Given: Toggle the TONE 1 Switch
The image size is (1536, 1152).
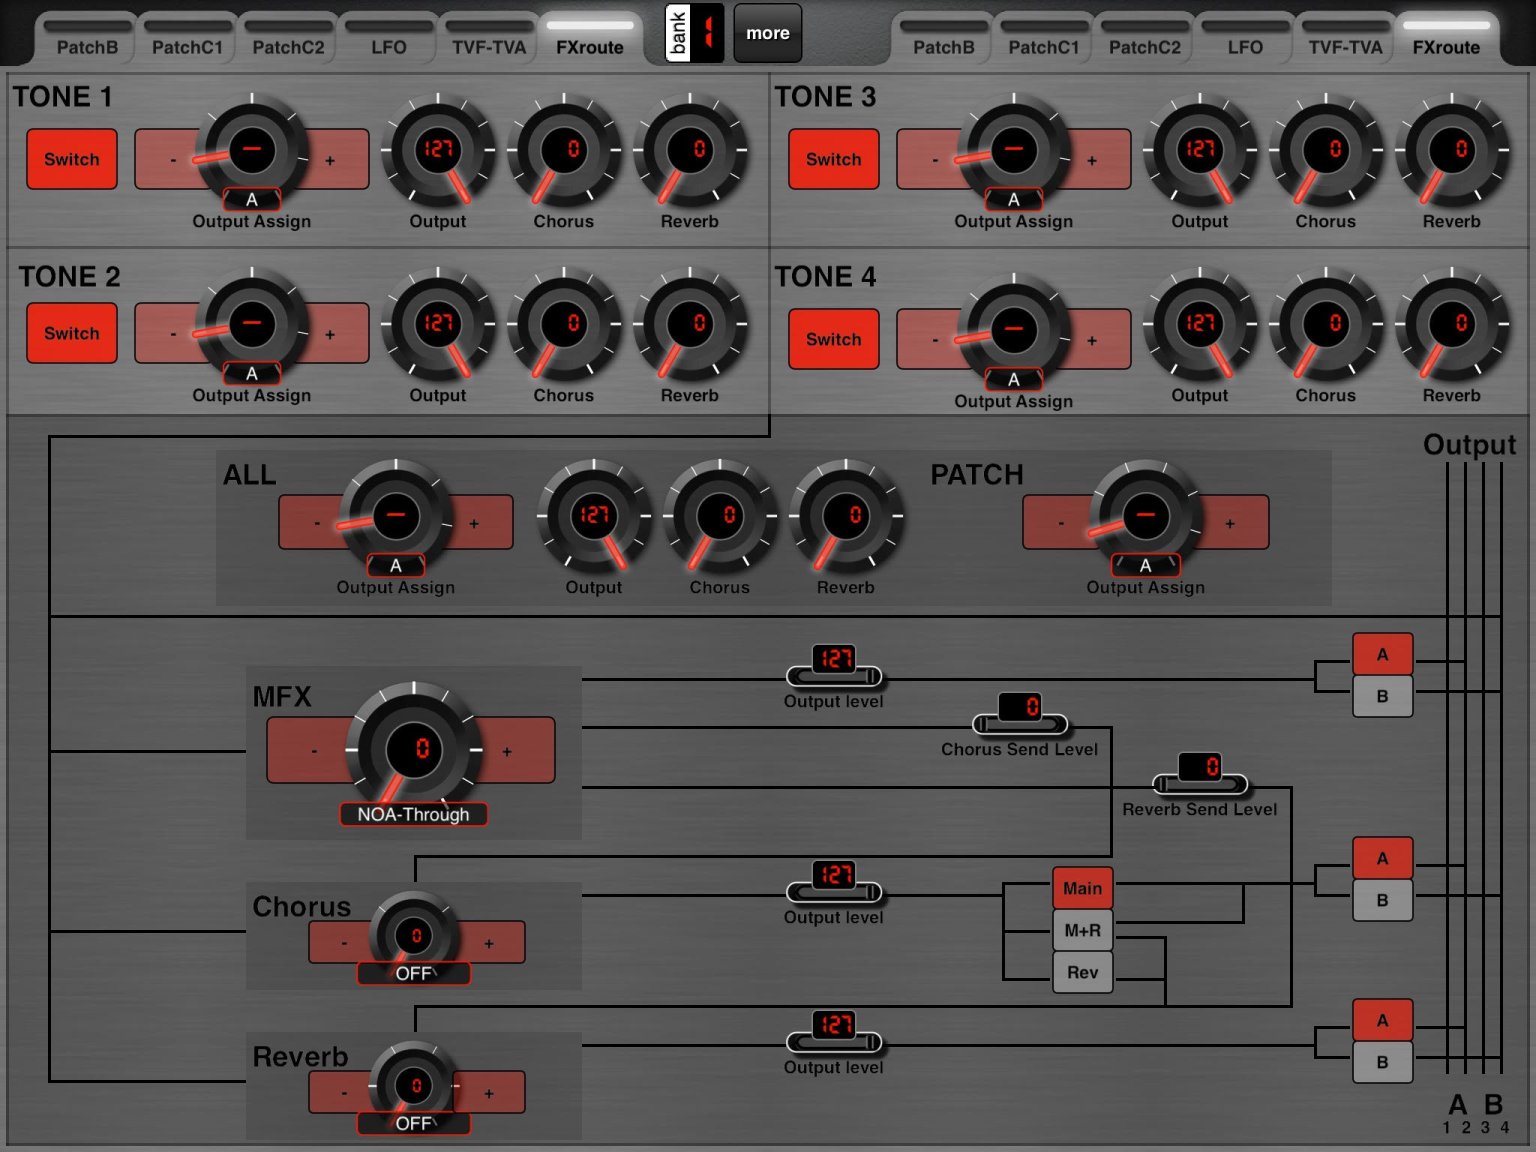Looking at the screenshot, I should click(x=72, y=159).
